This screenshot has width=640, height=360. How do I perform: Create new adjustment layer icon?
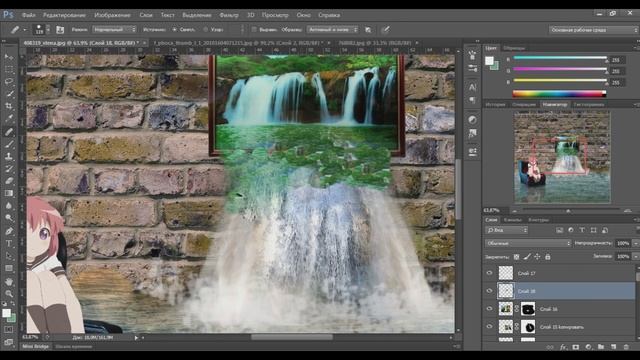(588, 347)
